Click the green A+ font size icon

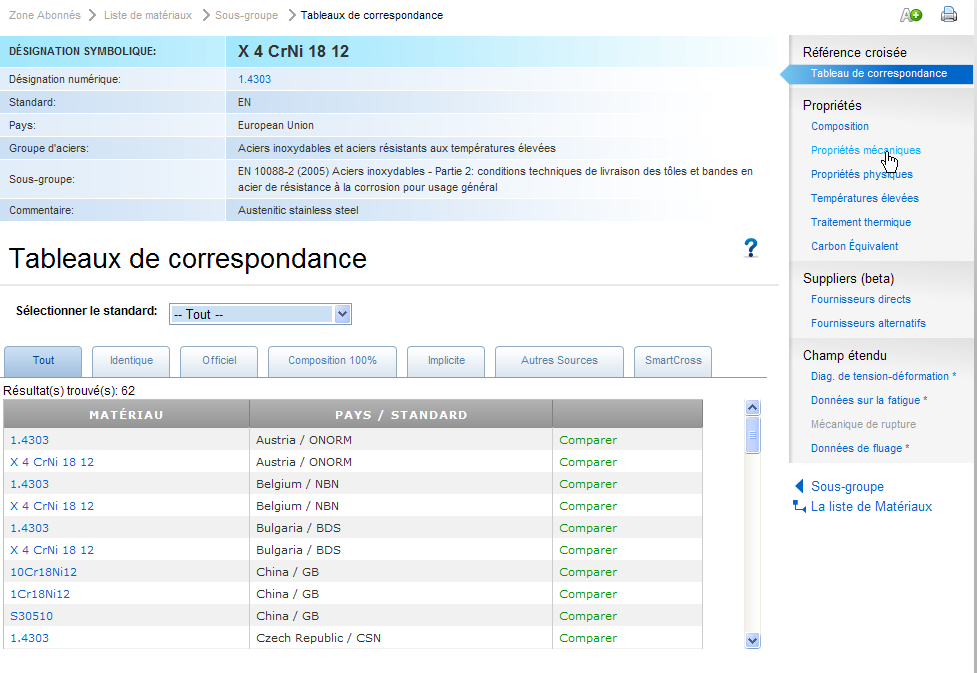point(909,14)
